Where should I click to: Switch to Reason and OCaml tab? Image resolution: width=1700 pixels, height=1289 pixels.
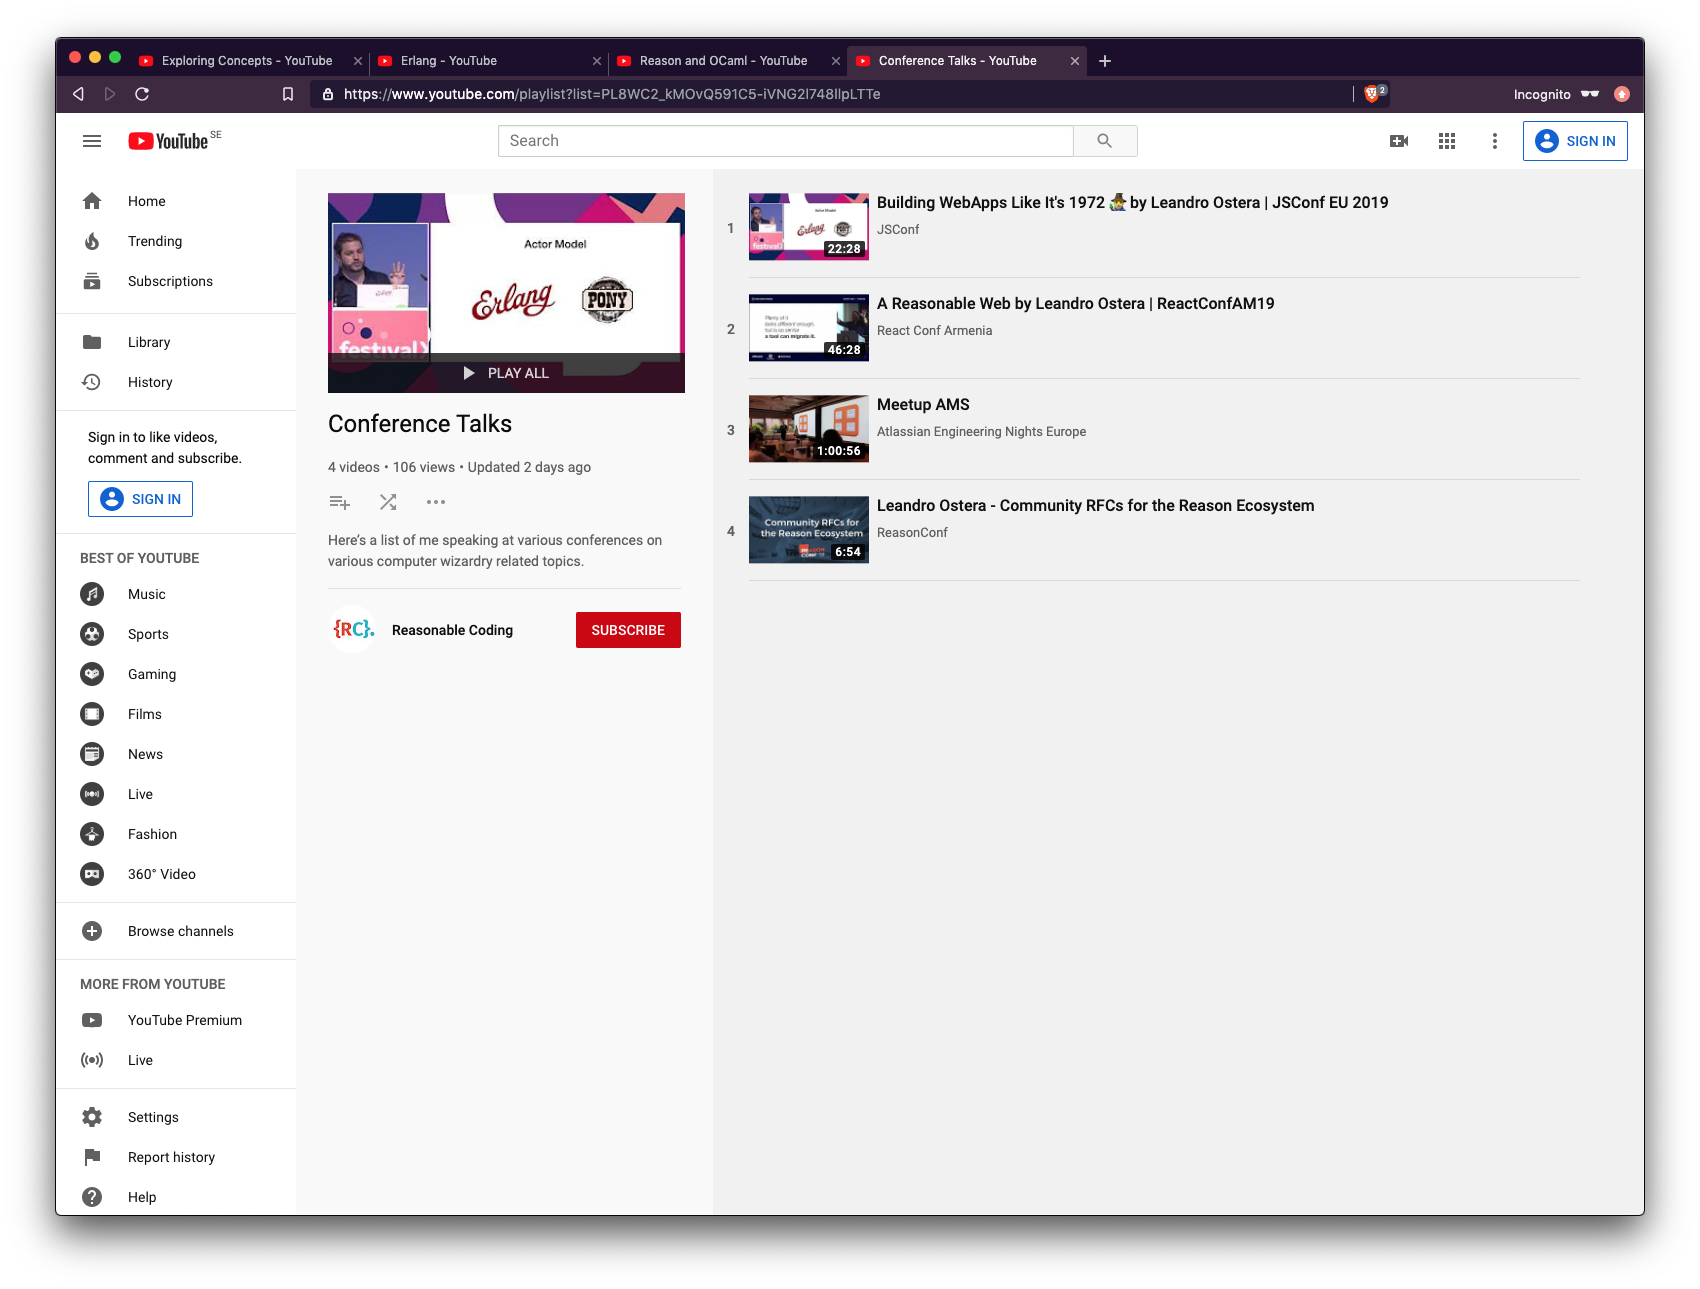727,61
